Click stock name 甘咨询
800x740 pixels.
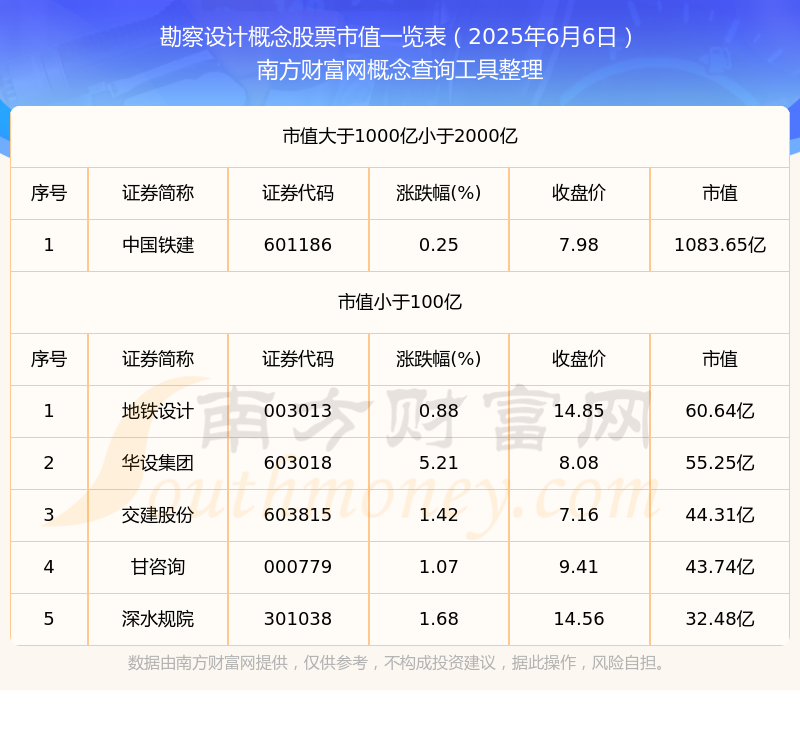point(158,567)
